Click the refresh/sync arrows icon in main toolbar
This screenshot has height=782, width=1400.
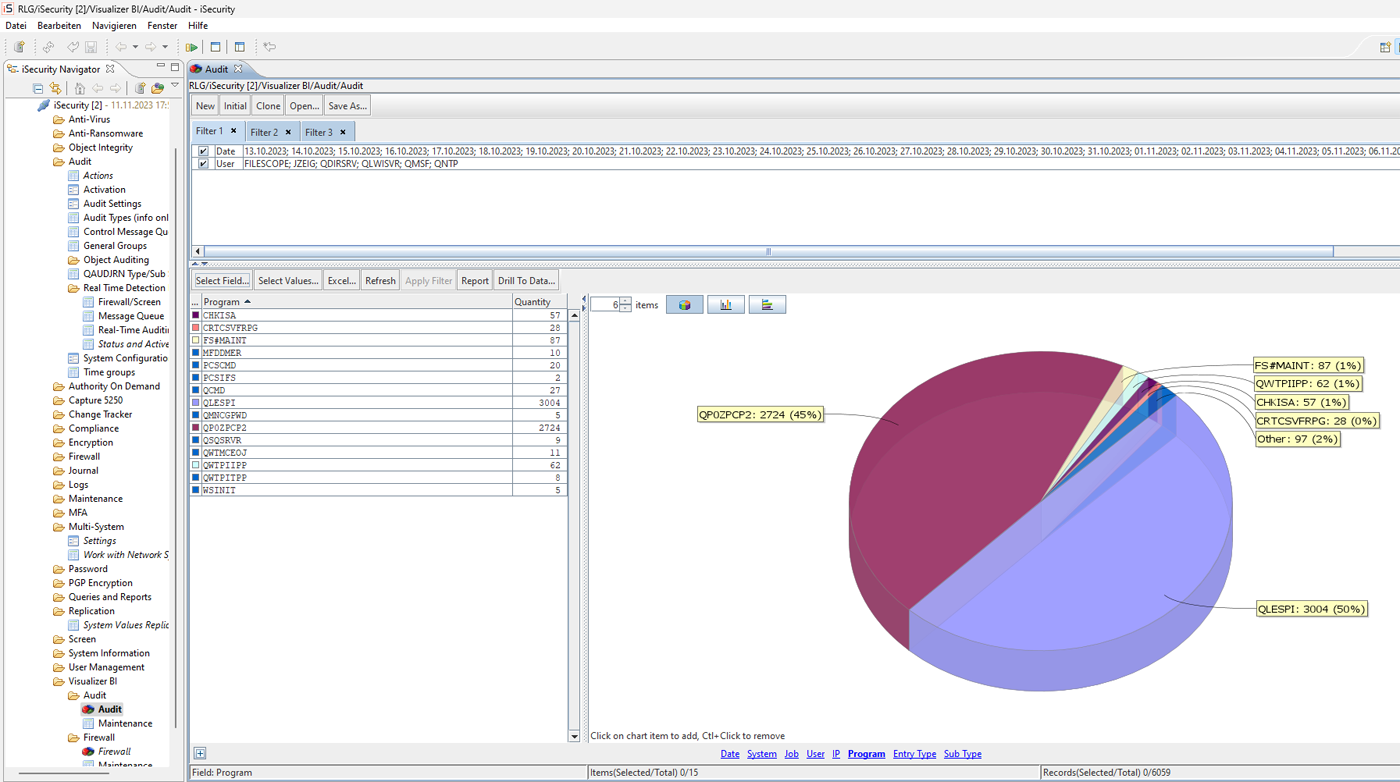pyautogui.click(x=48, y=47)
